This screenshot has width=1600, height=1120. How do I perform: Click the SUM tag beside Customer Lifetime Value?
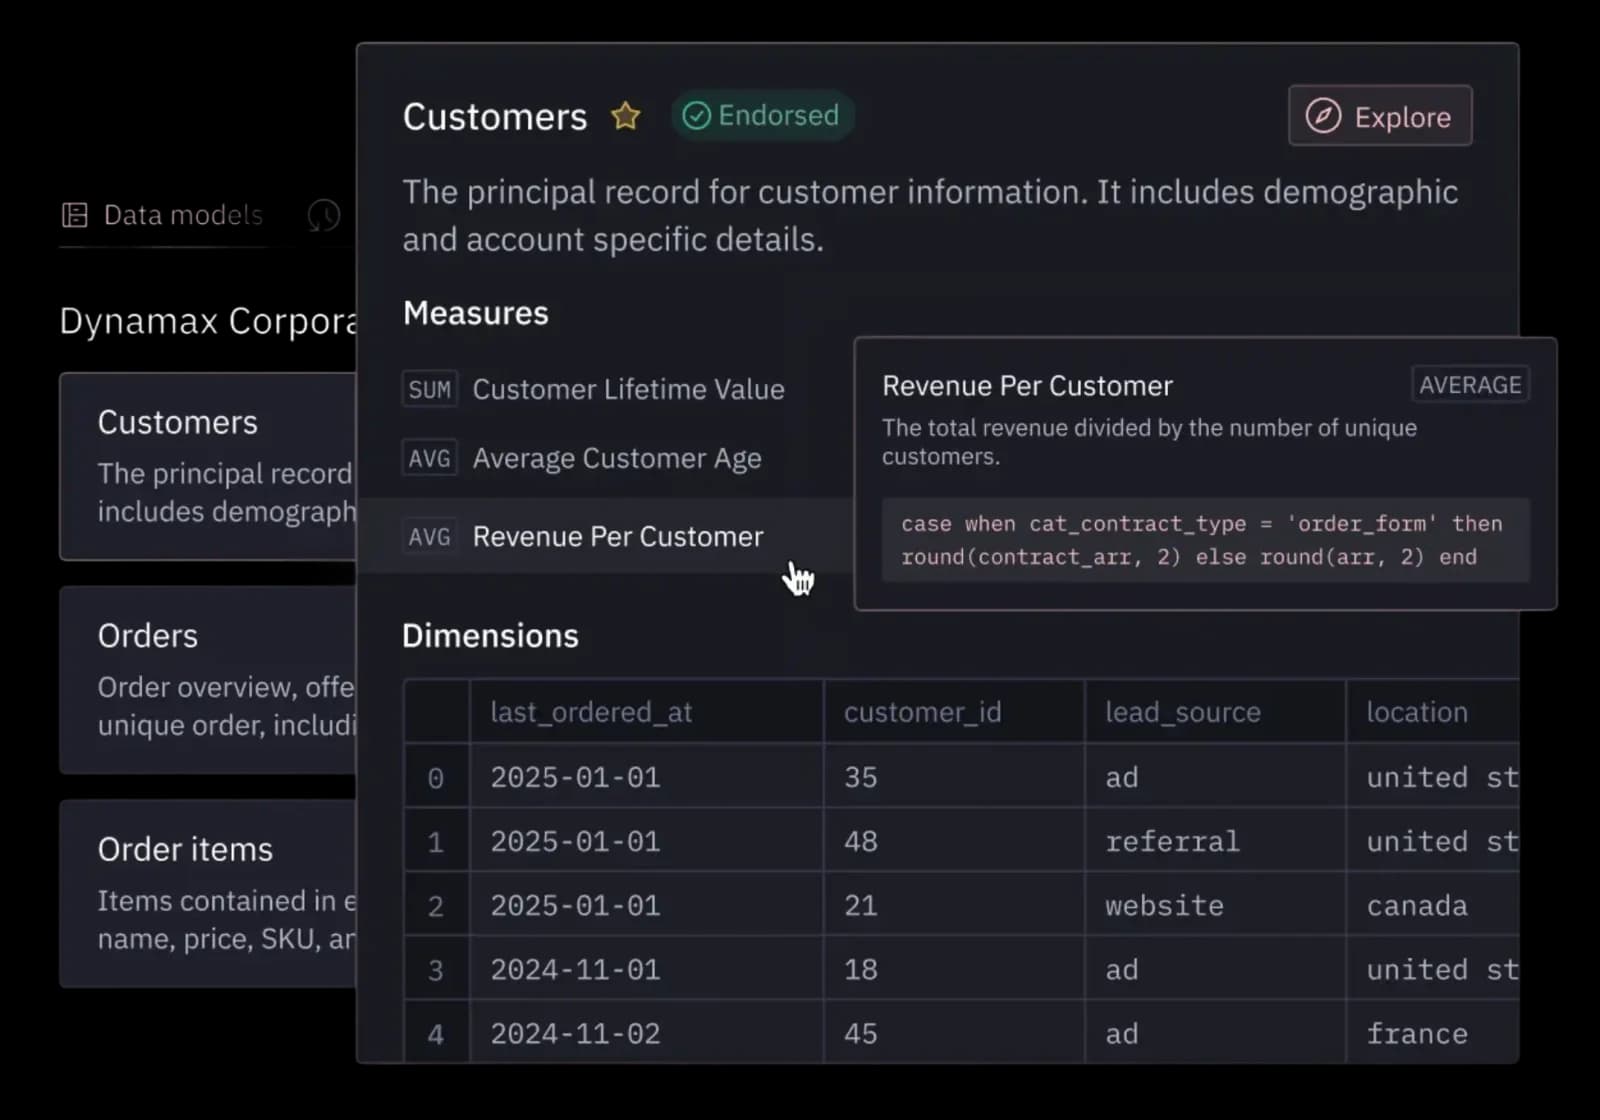[x=429, y=389]
